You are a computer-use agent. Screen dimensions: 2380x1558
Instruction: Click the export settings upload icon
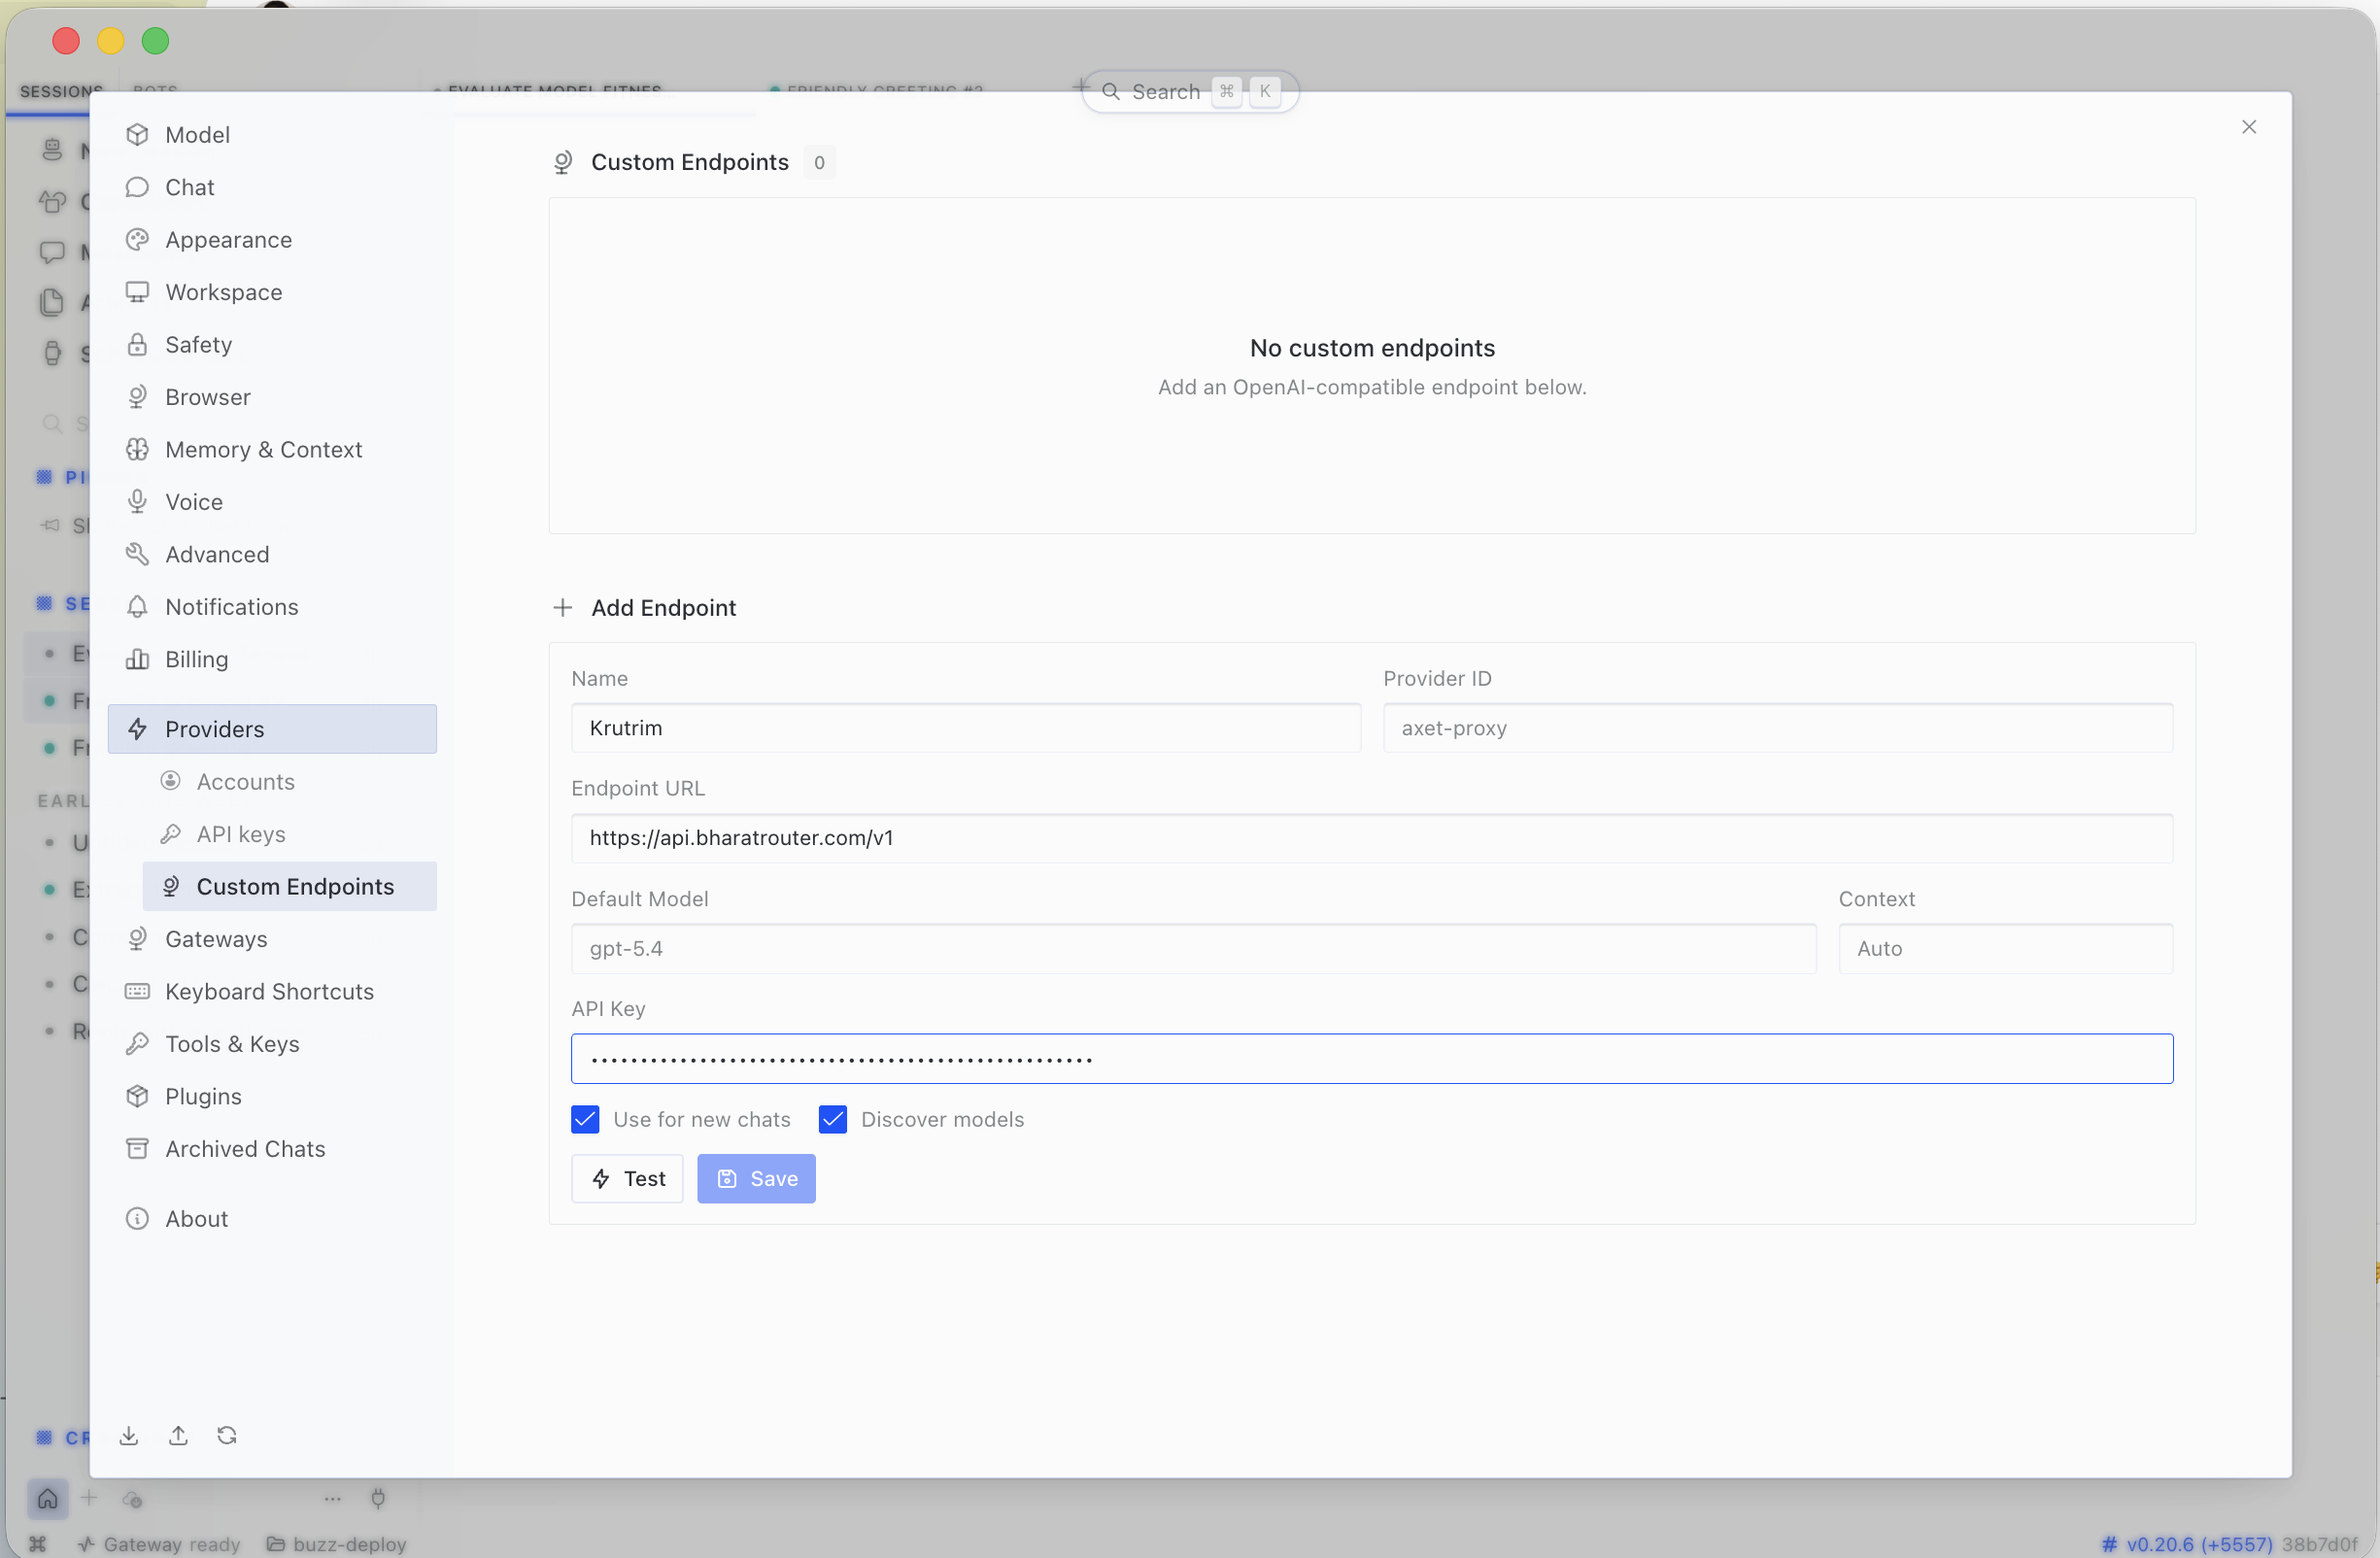pyautogui.click(x=178, y=1436)
